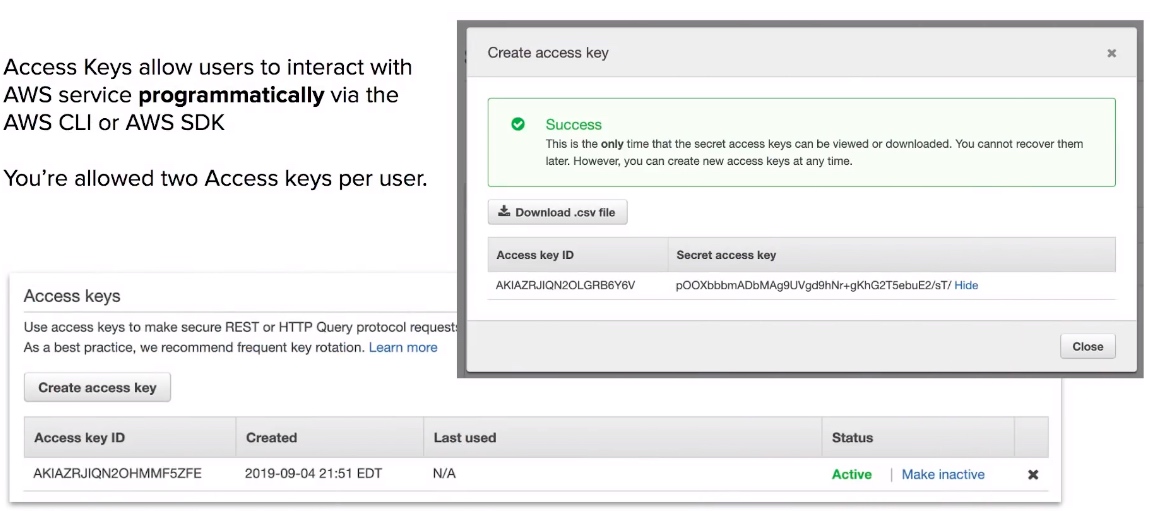
Task: Click the X icon to delete access key
Action: coord(1033,474)
